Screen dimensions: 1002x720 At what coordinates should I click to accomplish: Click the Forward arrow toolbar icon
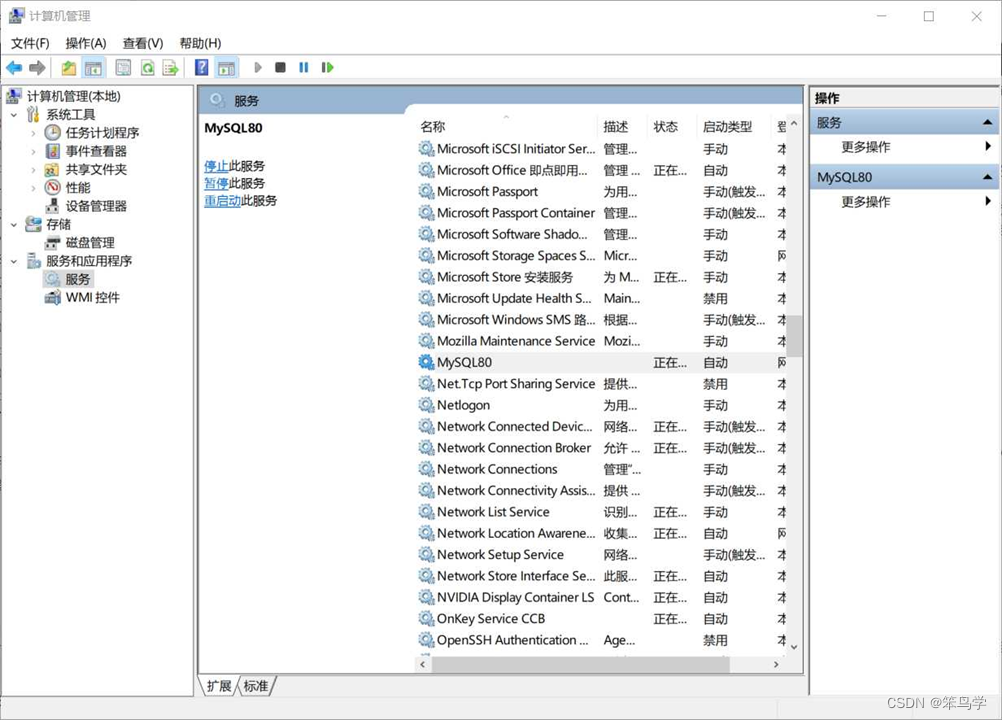tap(37, 68)
